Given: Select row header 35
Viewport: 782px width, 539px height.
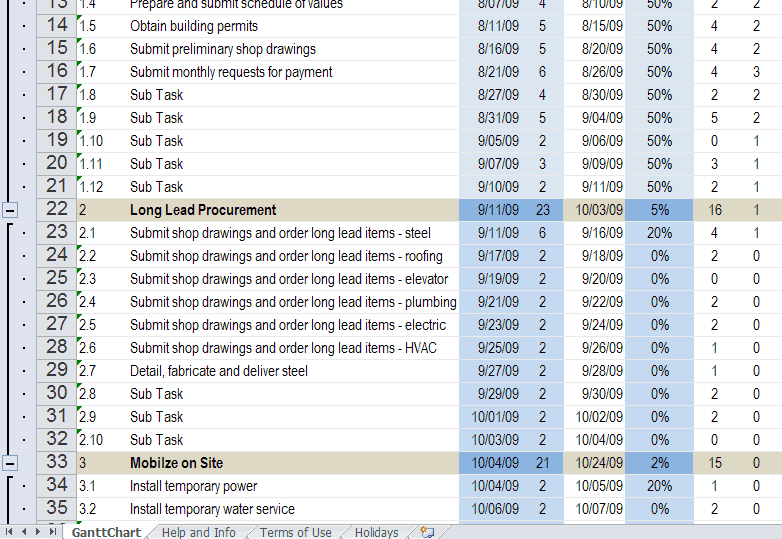Looking at the screenshot, I should 57,509.
